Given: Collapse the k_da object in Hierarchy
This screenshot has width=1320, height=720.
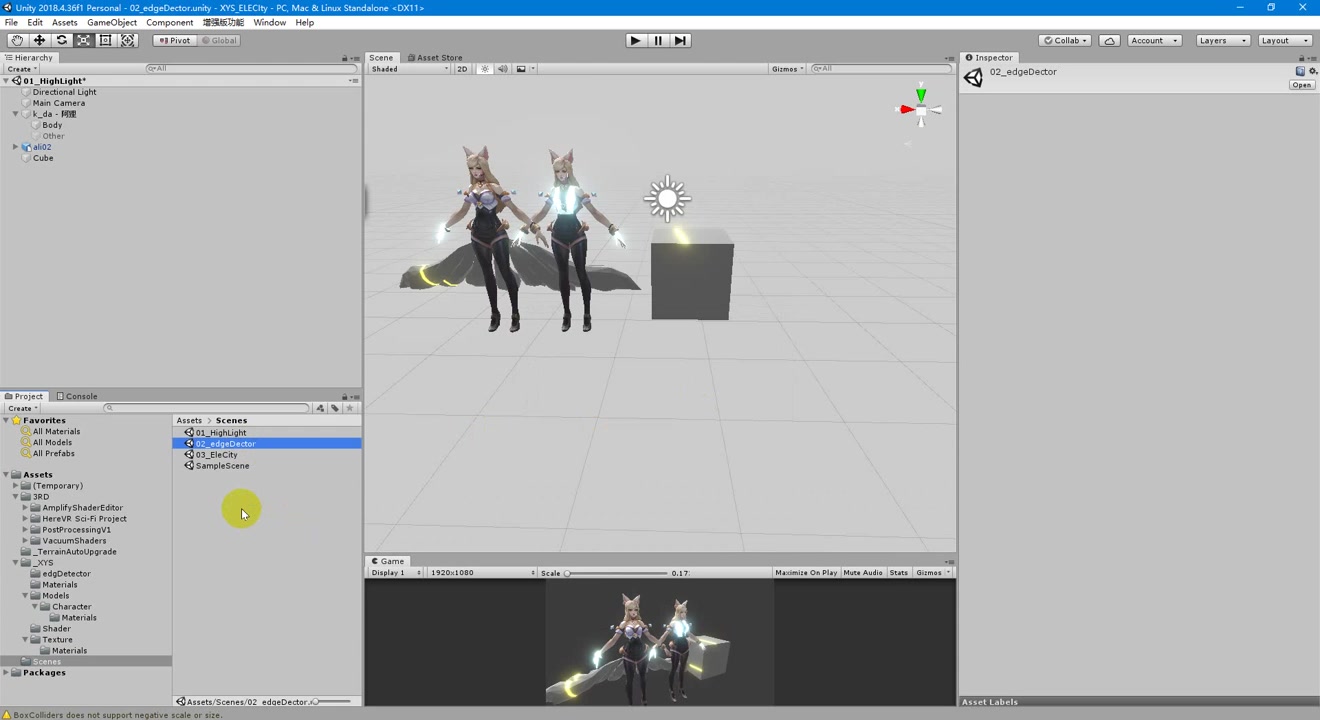Looking at the screenshot, I should (x=16, y=114).
